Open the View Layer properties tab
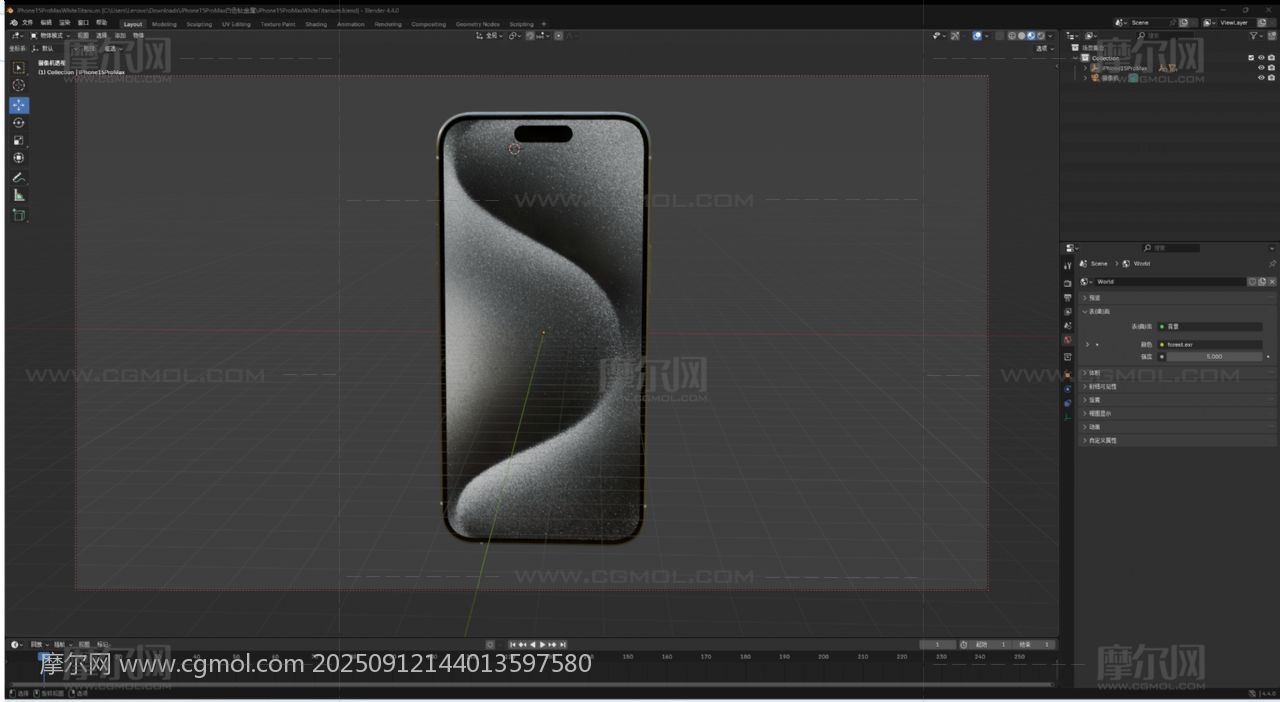The height and width of the screenshot is (702, 1280). pos(1068,311)
